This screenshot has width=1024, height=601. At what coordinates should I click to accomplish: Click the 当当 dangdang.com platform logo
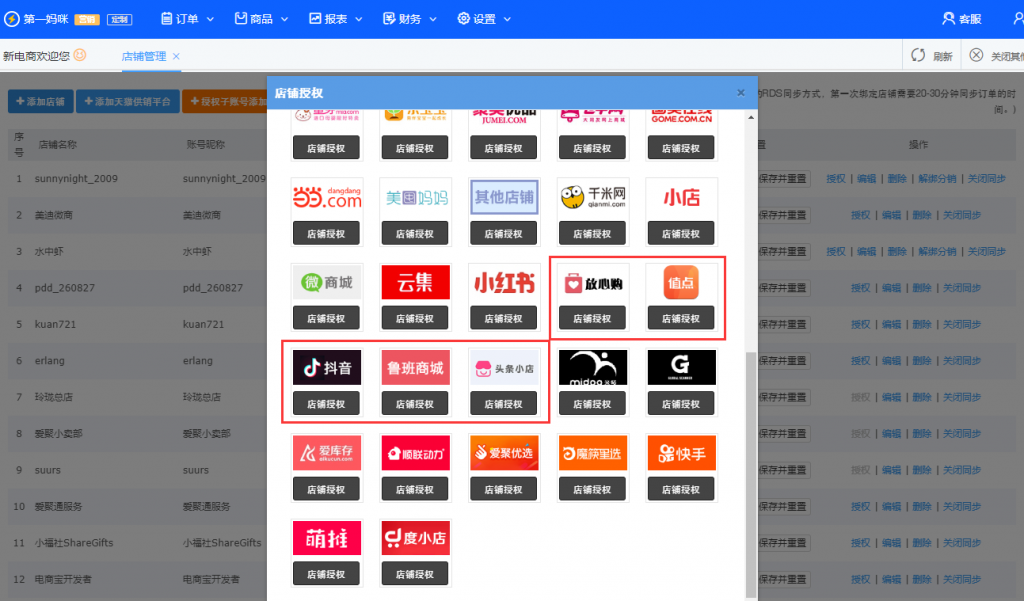327,197
